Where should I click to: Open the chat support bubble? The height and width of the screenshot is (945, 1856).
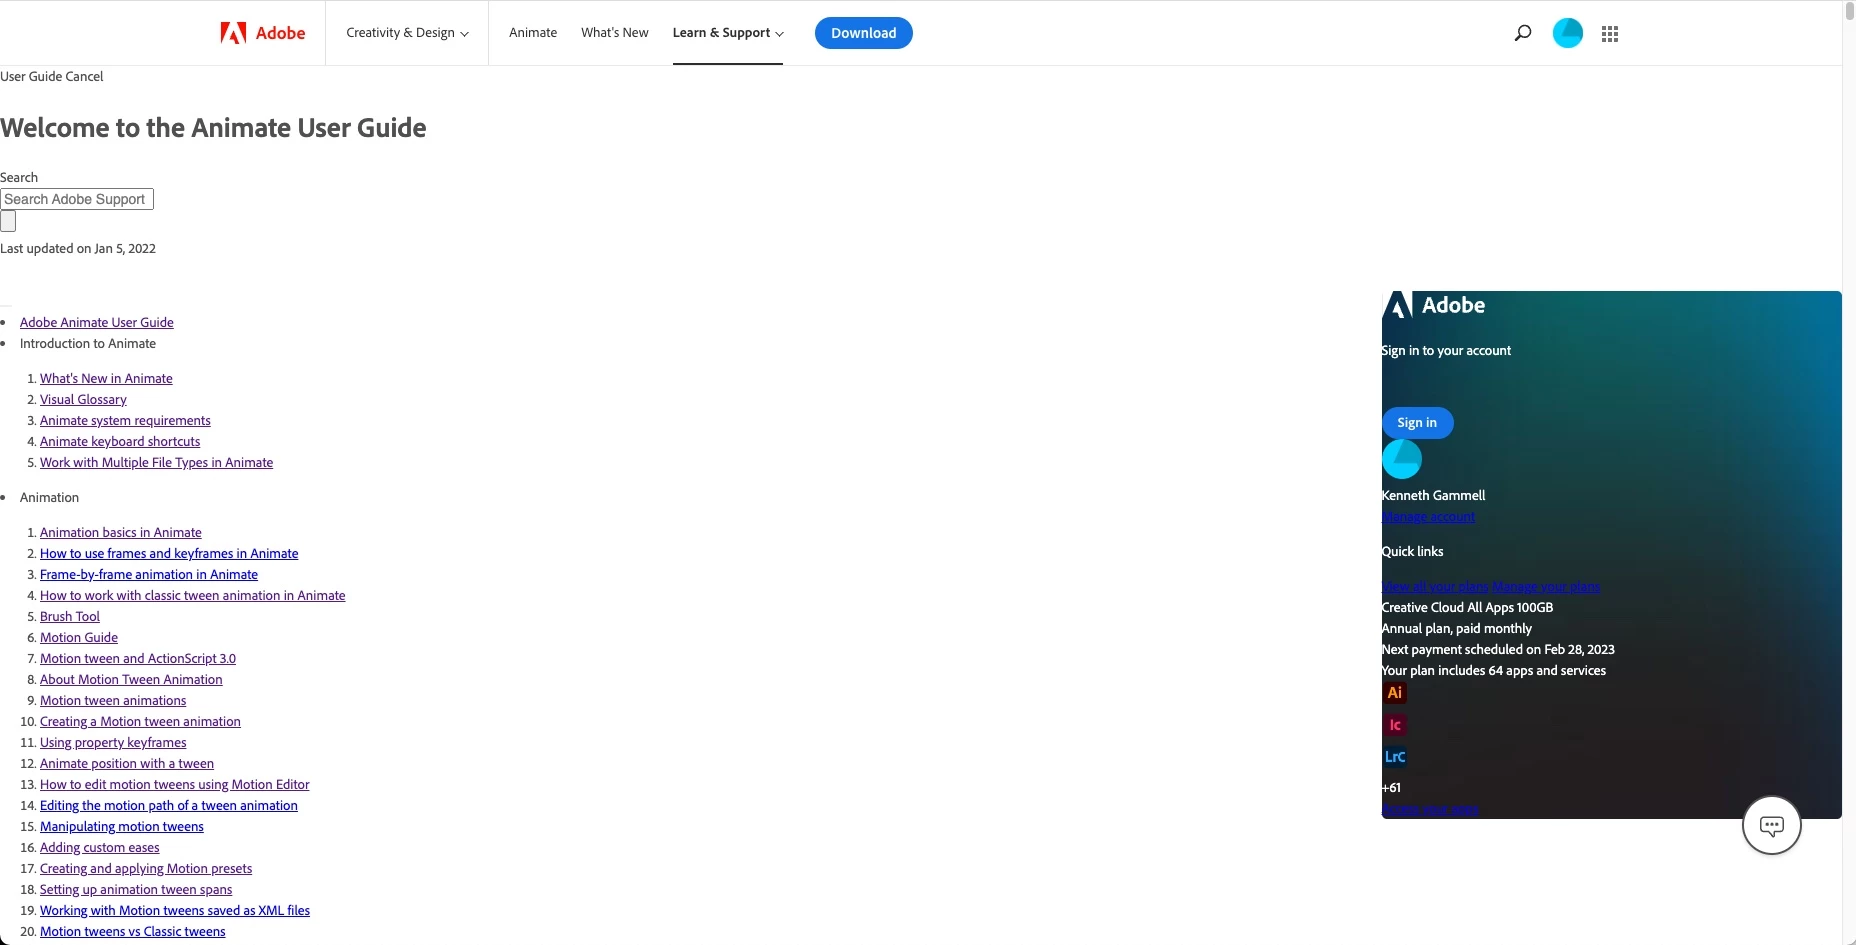coord(1772,826)
